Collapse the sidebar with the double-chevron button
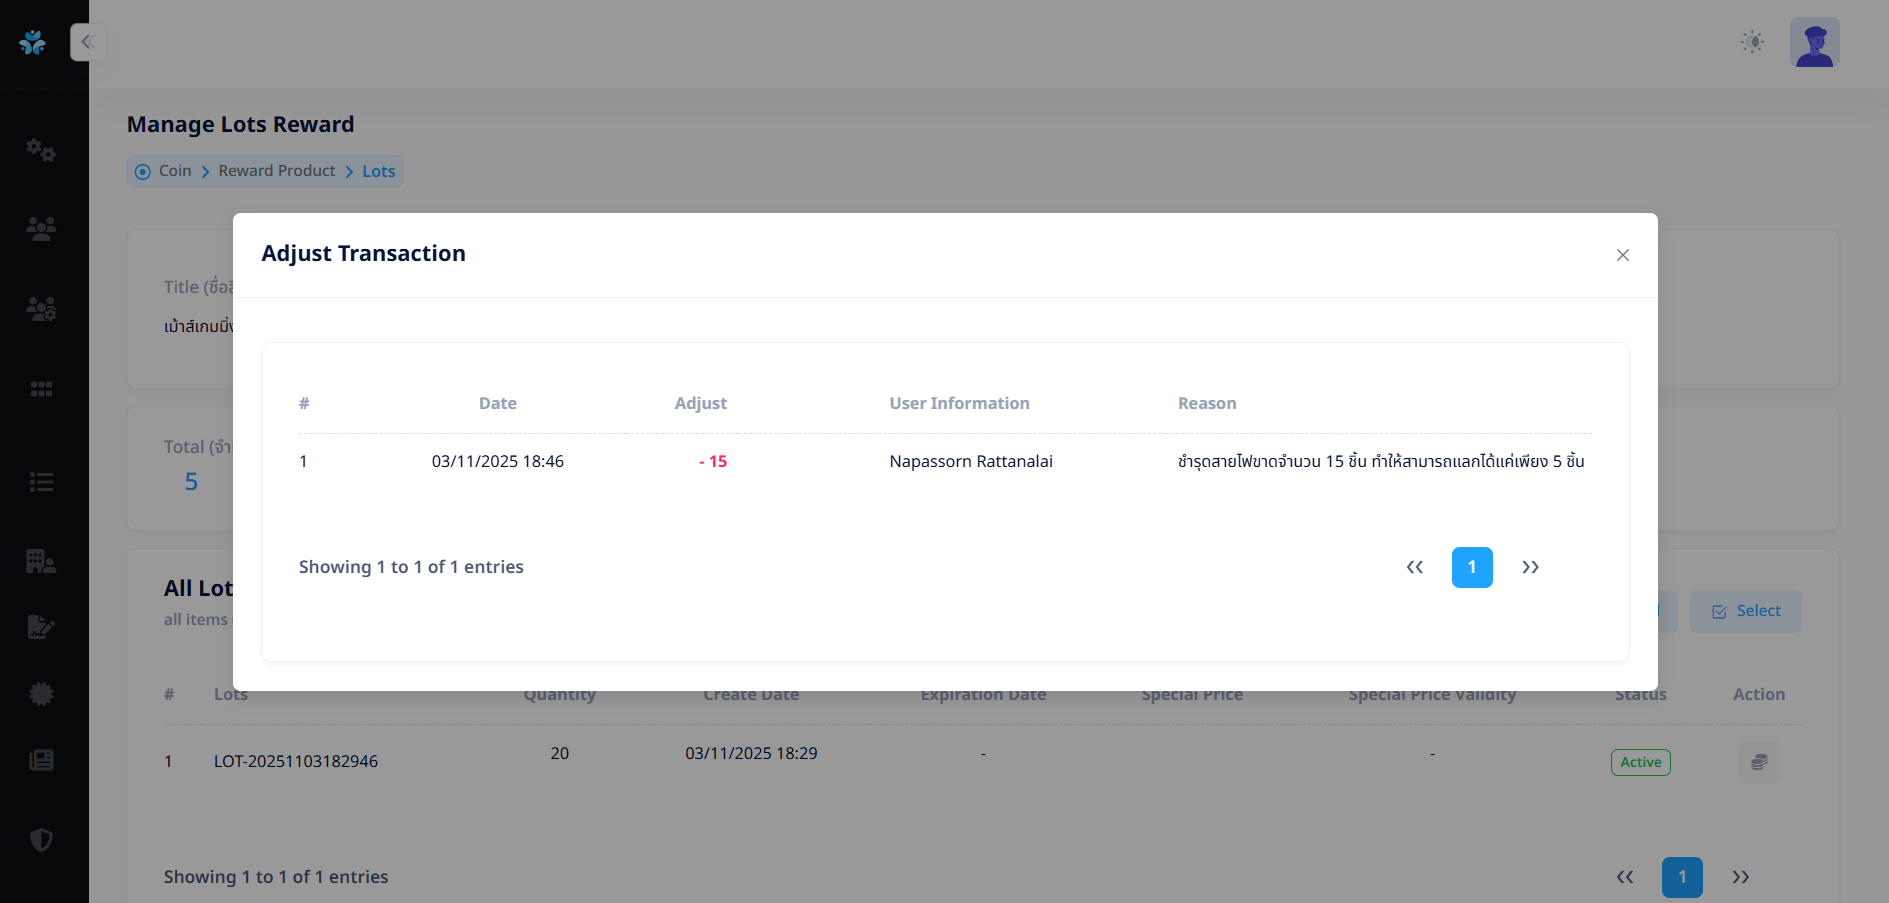The image size is (1889, 903). [x=87, y=42]
